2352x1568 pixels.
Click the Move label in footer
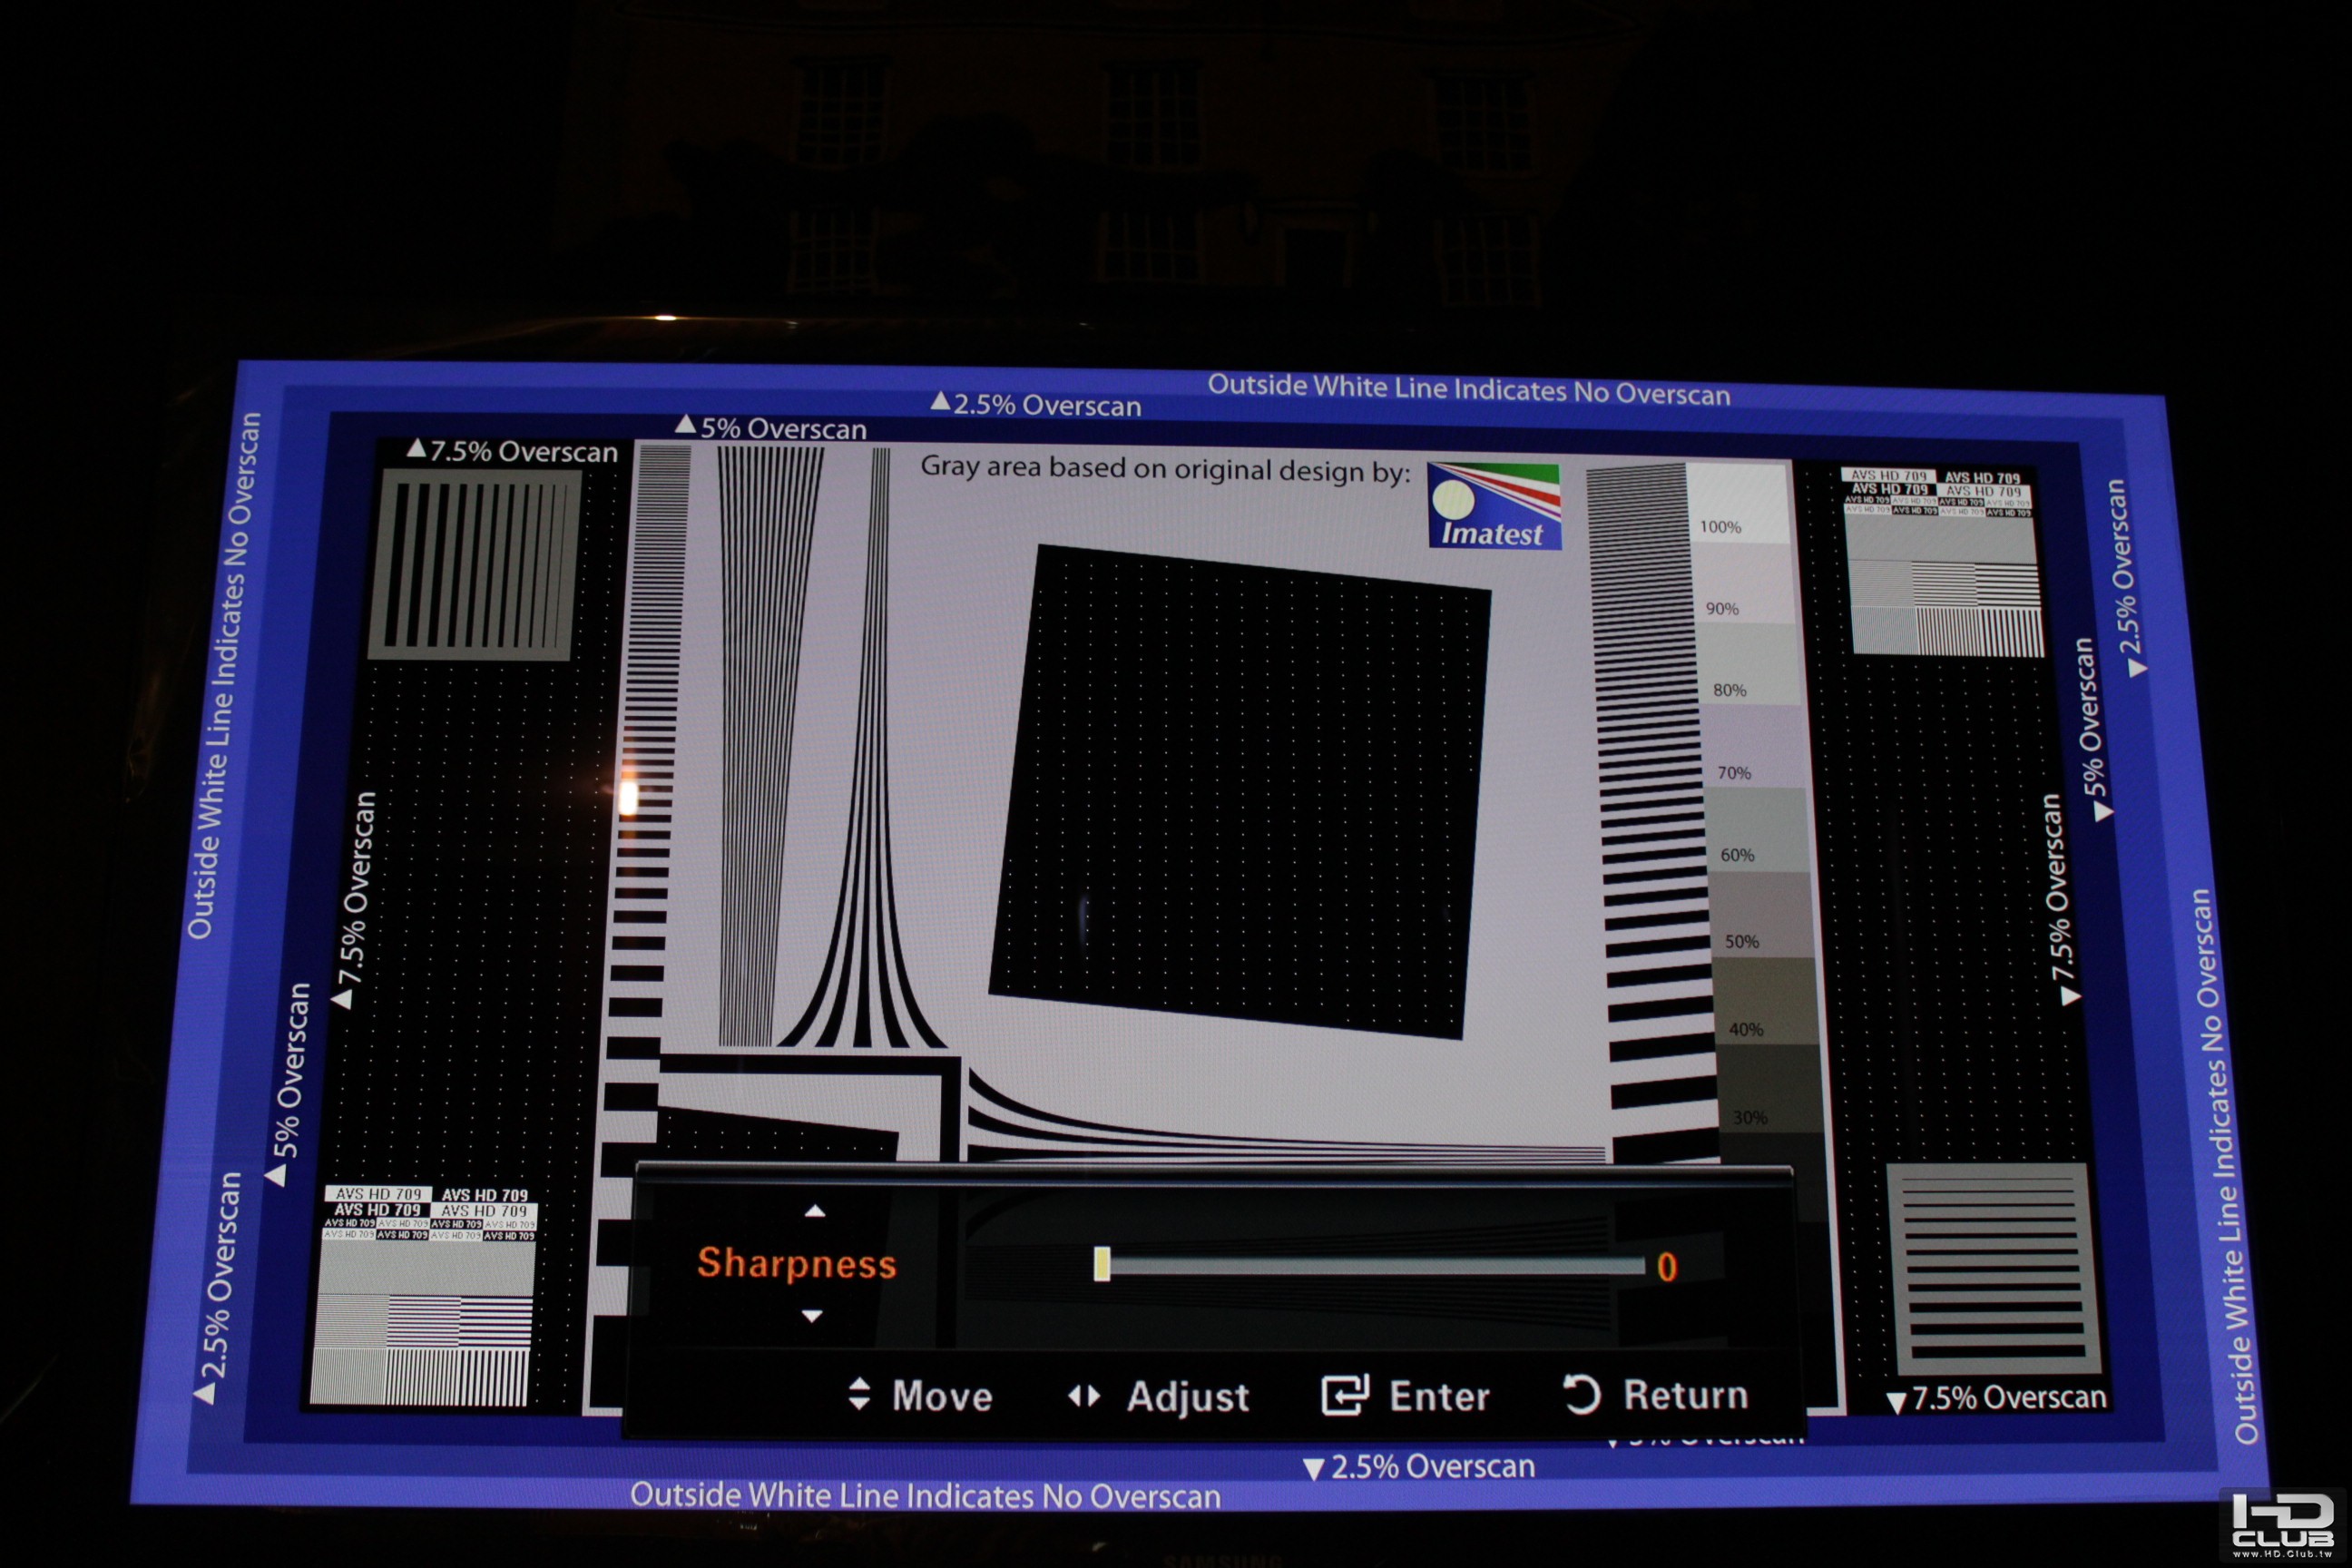coord(941,1396)
